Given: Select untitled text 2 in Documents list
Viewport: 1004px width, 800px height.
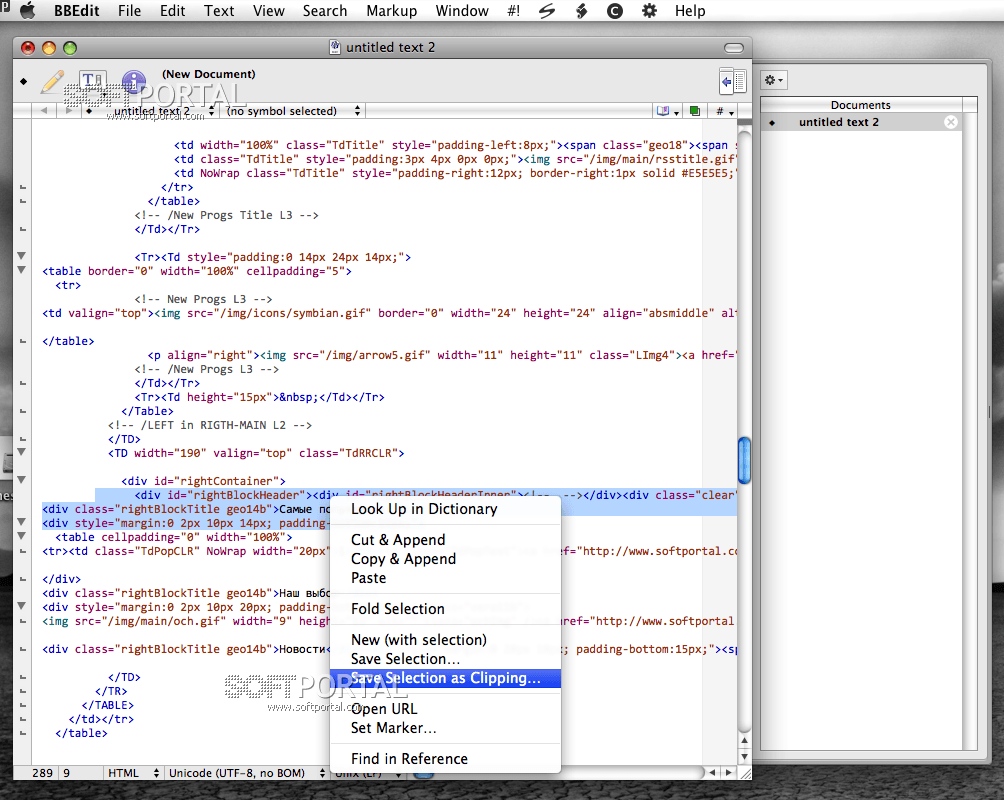Looking at the screenshot, I should point(838,122).
